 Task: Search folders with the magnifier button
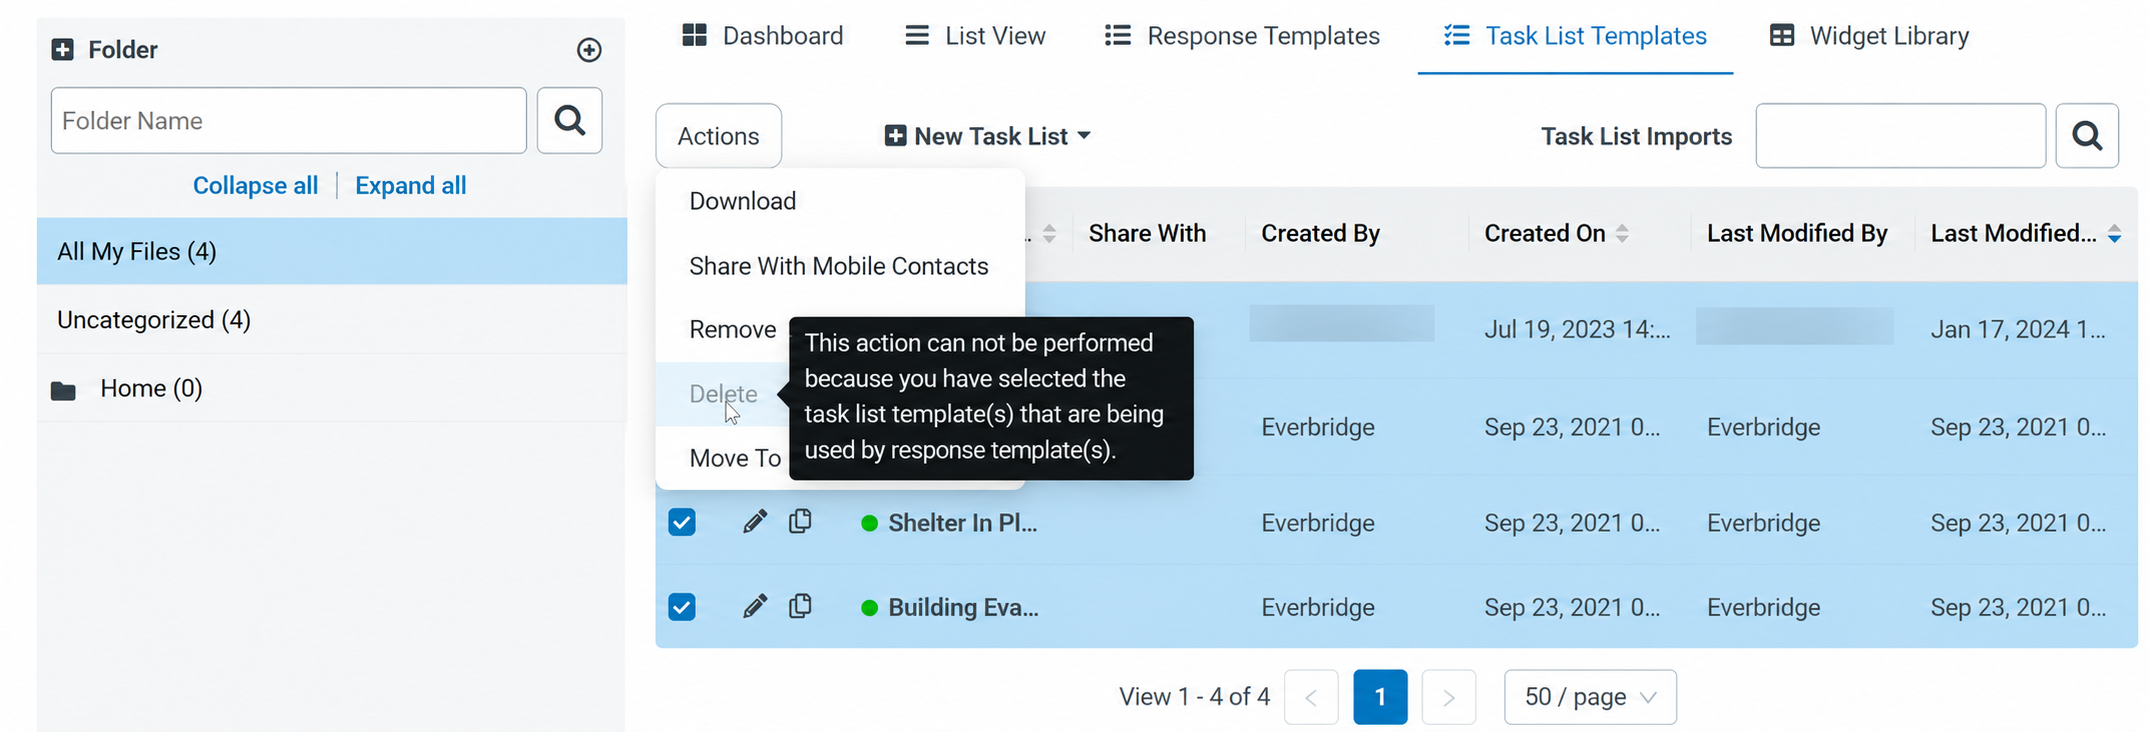coord(570,120)
